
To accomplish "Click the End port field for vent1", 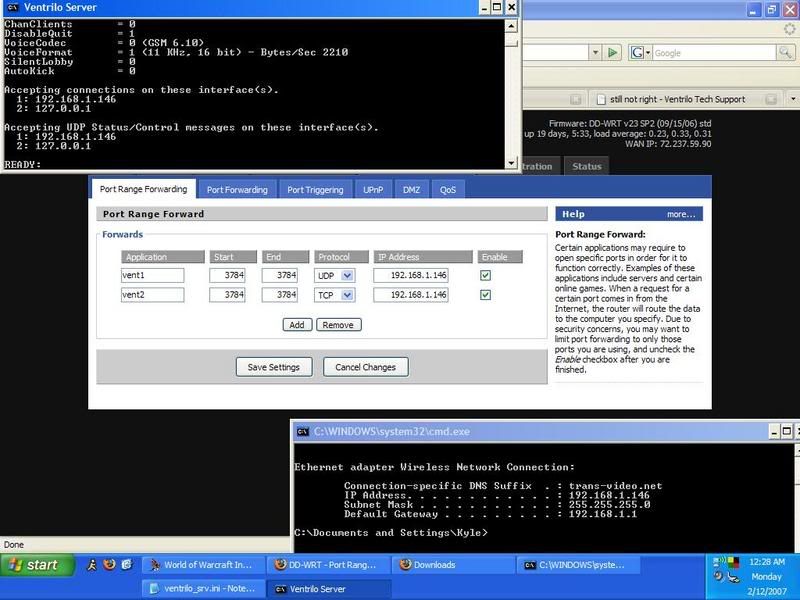I will point(280,276).
